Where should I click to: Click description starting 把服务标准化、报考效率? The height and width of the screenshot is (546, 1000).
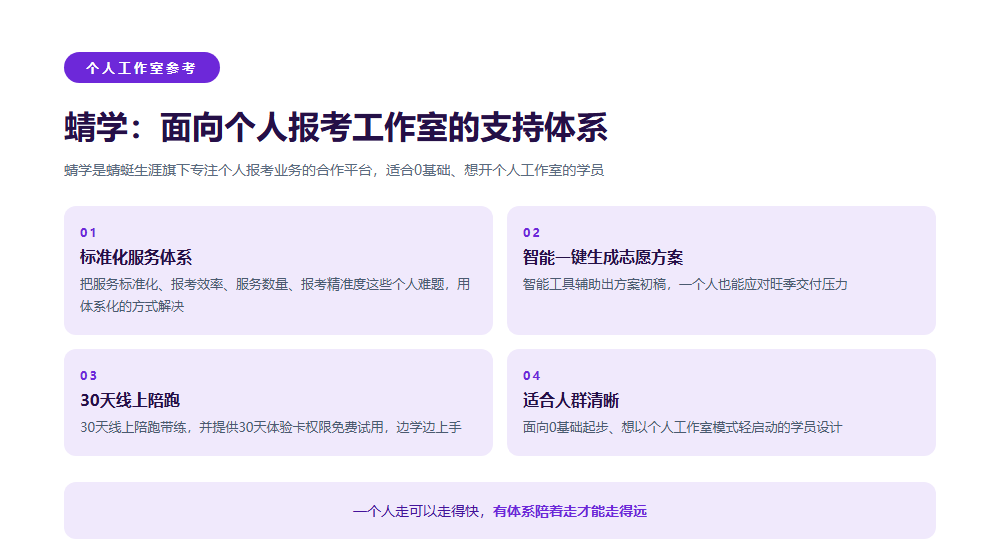tap(275, 295)
